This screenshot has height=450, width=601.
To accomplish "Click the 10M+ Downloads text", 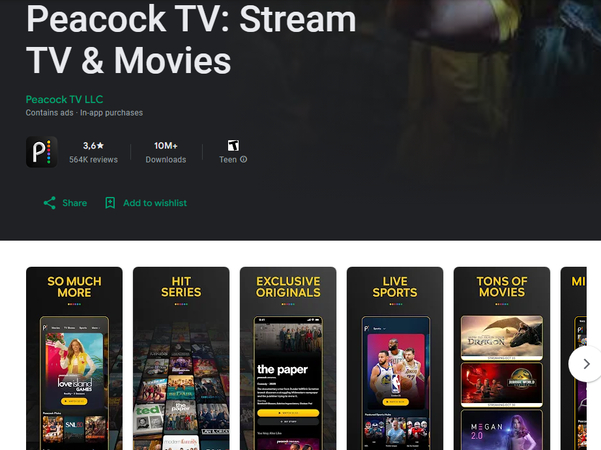I will click(166, 152).
